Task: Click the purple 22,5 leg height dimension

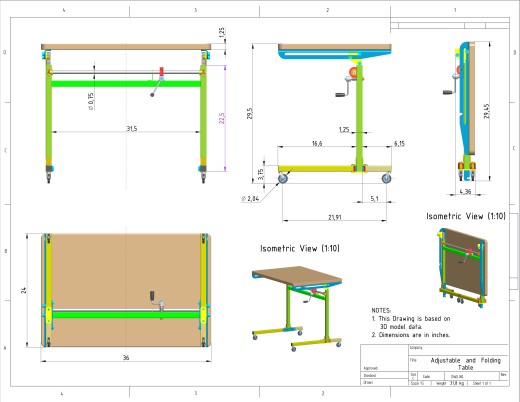Action: [222, 118]
